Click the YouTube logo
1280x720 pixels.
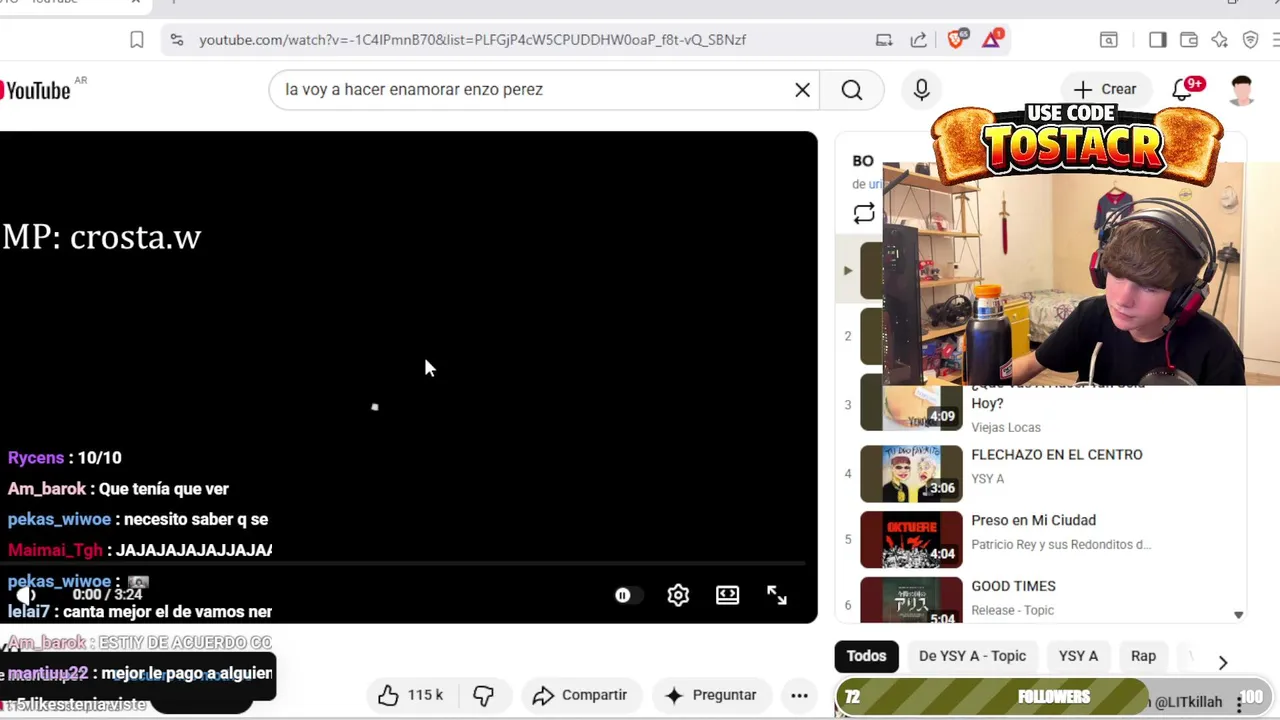37,90
